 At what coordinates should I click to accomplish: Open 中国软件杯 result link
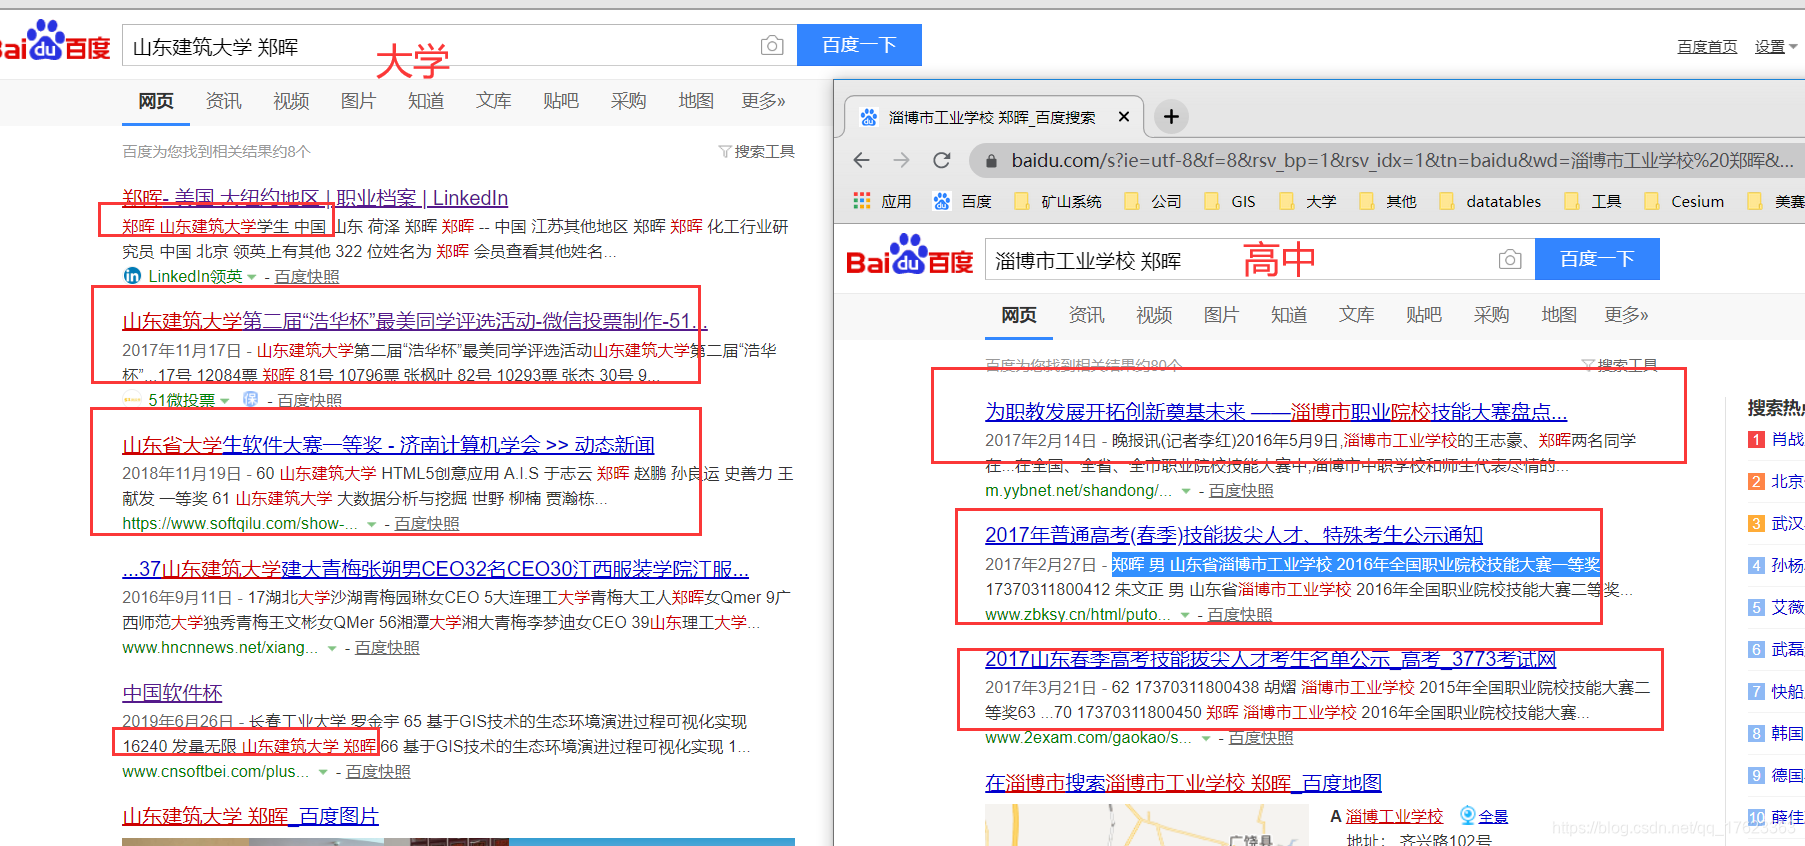[172, 693]
